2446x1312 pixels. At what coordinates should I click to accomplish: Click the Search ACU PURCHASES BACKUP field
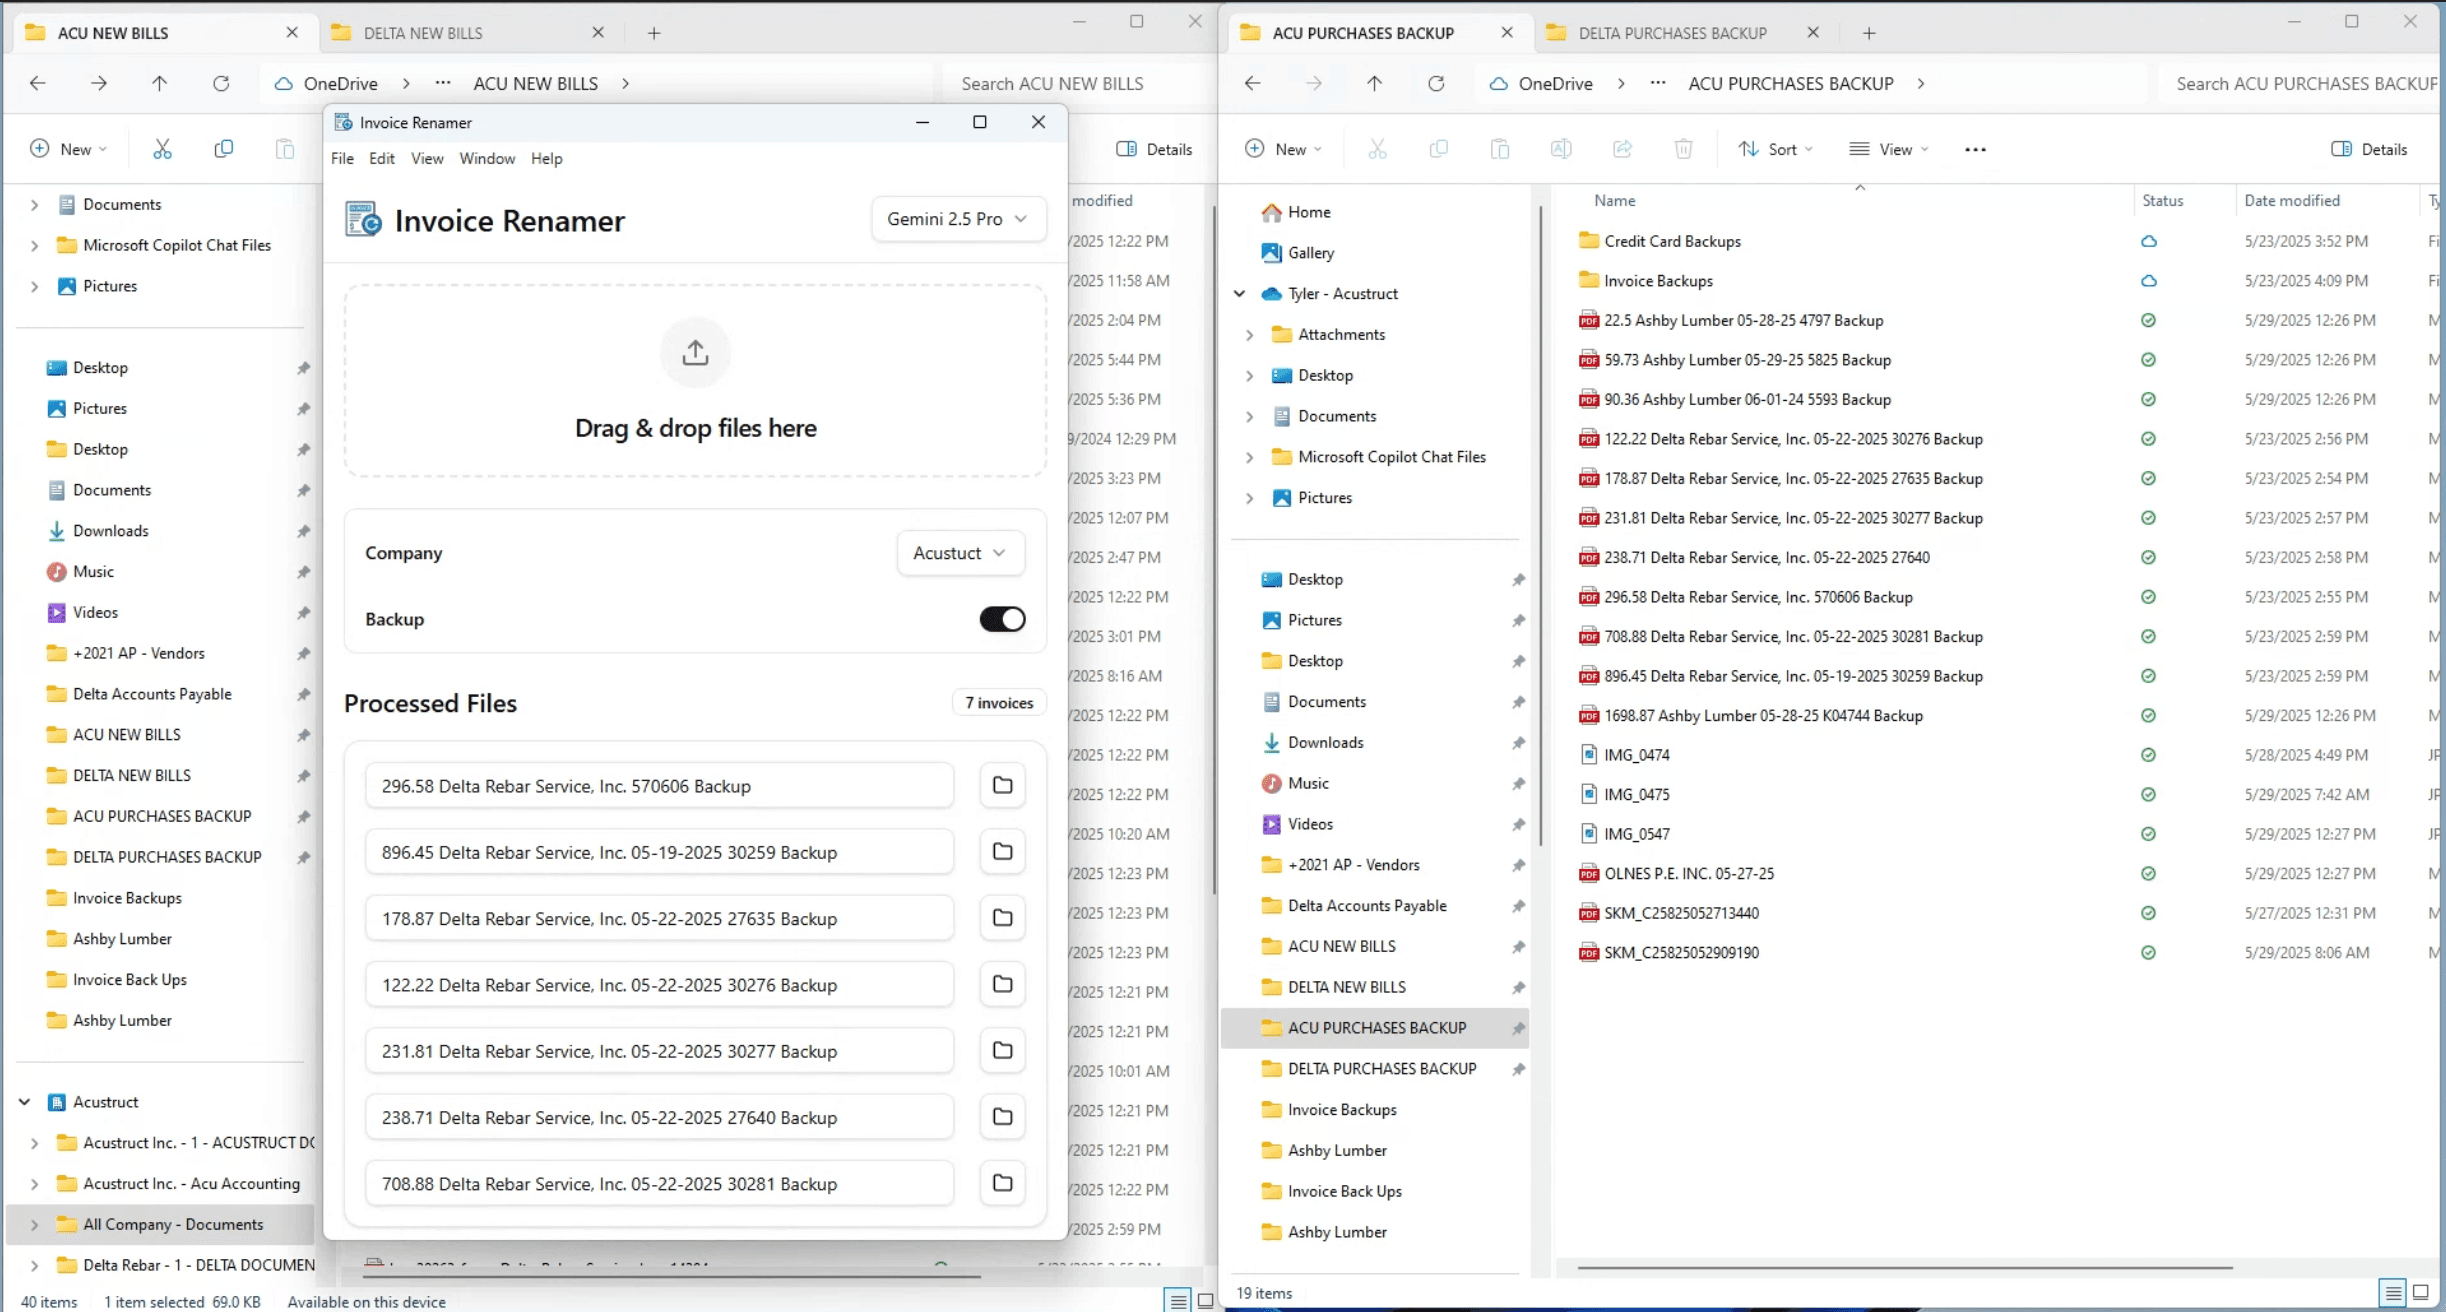(x=2300, y=84)
